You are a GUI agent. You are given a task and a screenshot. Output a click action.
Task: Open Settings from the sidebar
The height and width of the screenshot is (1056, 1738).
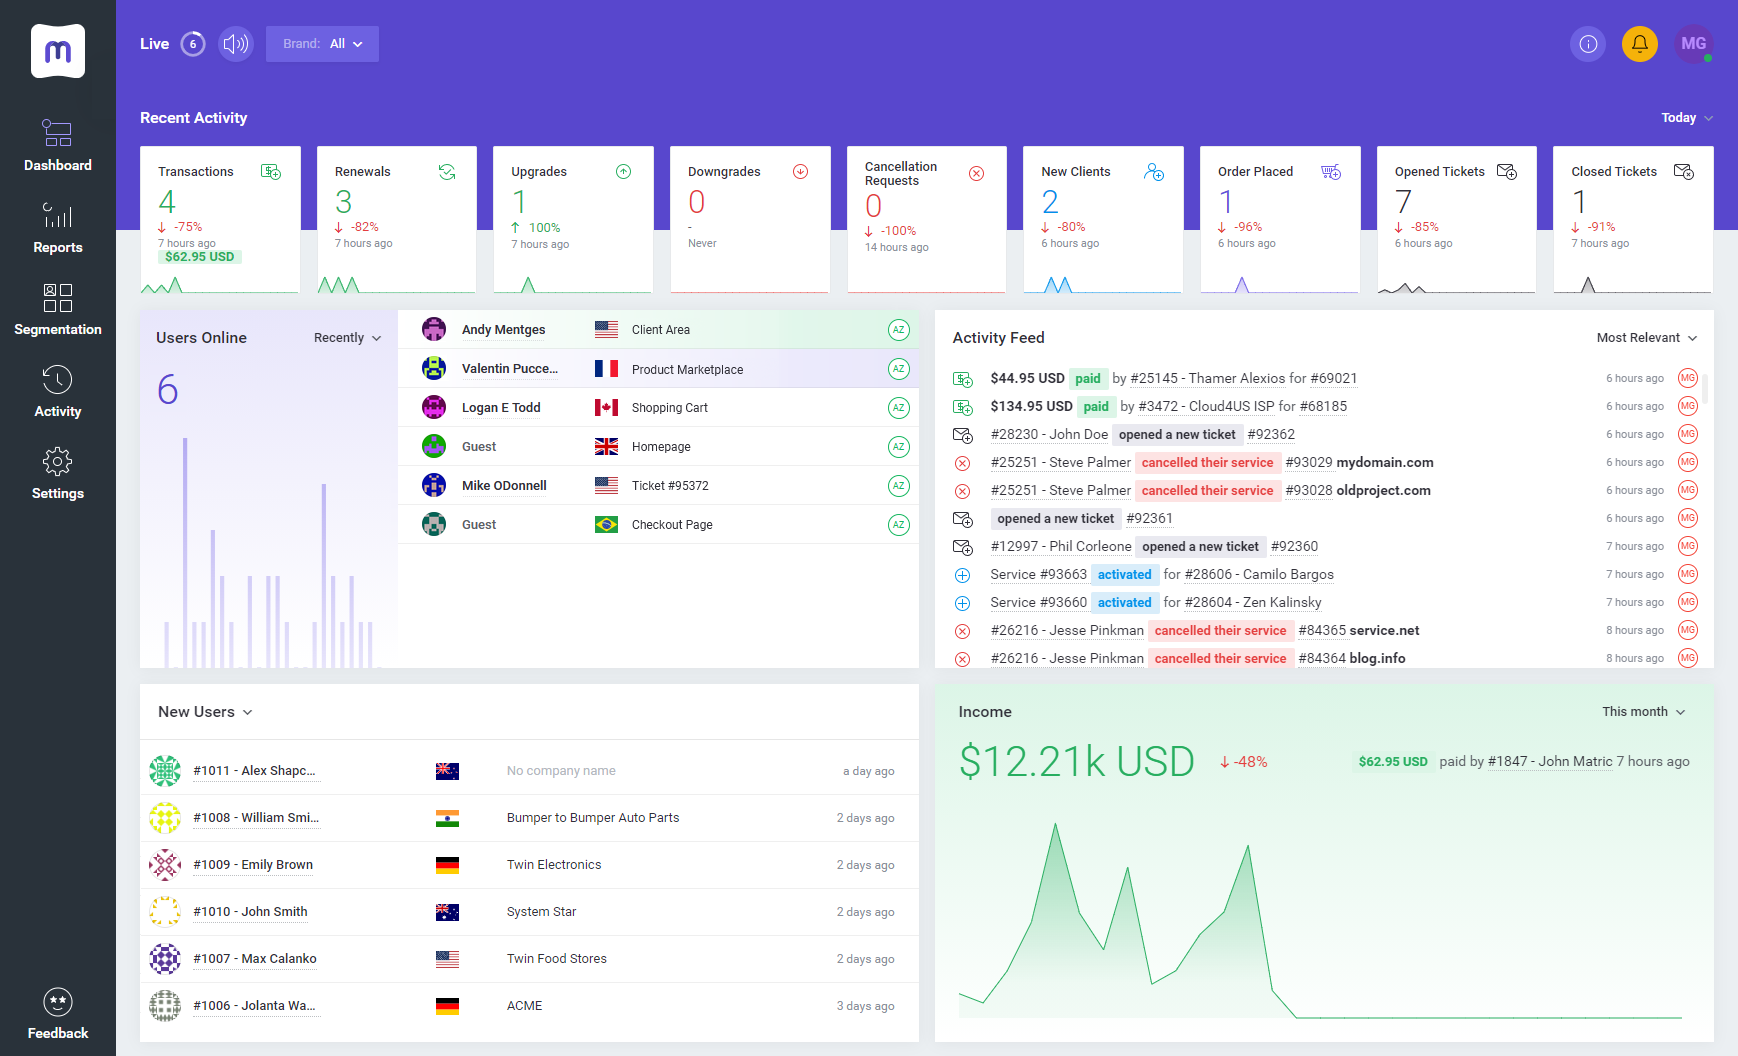pyautogui.click(x=57, y=461)
